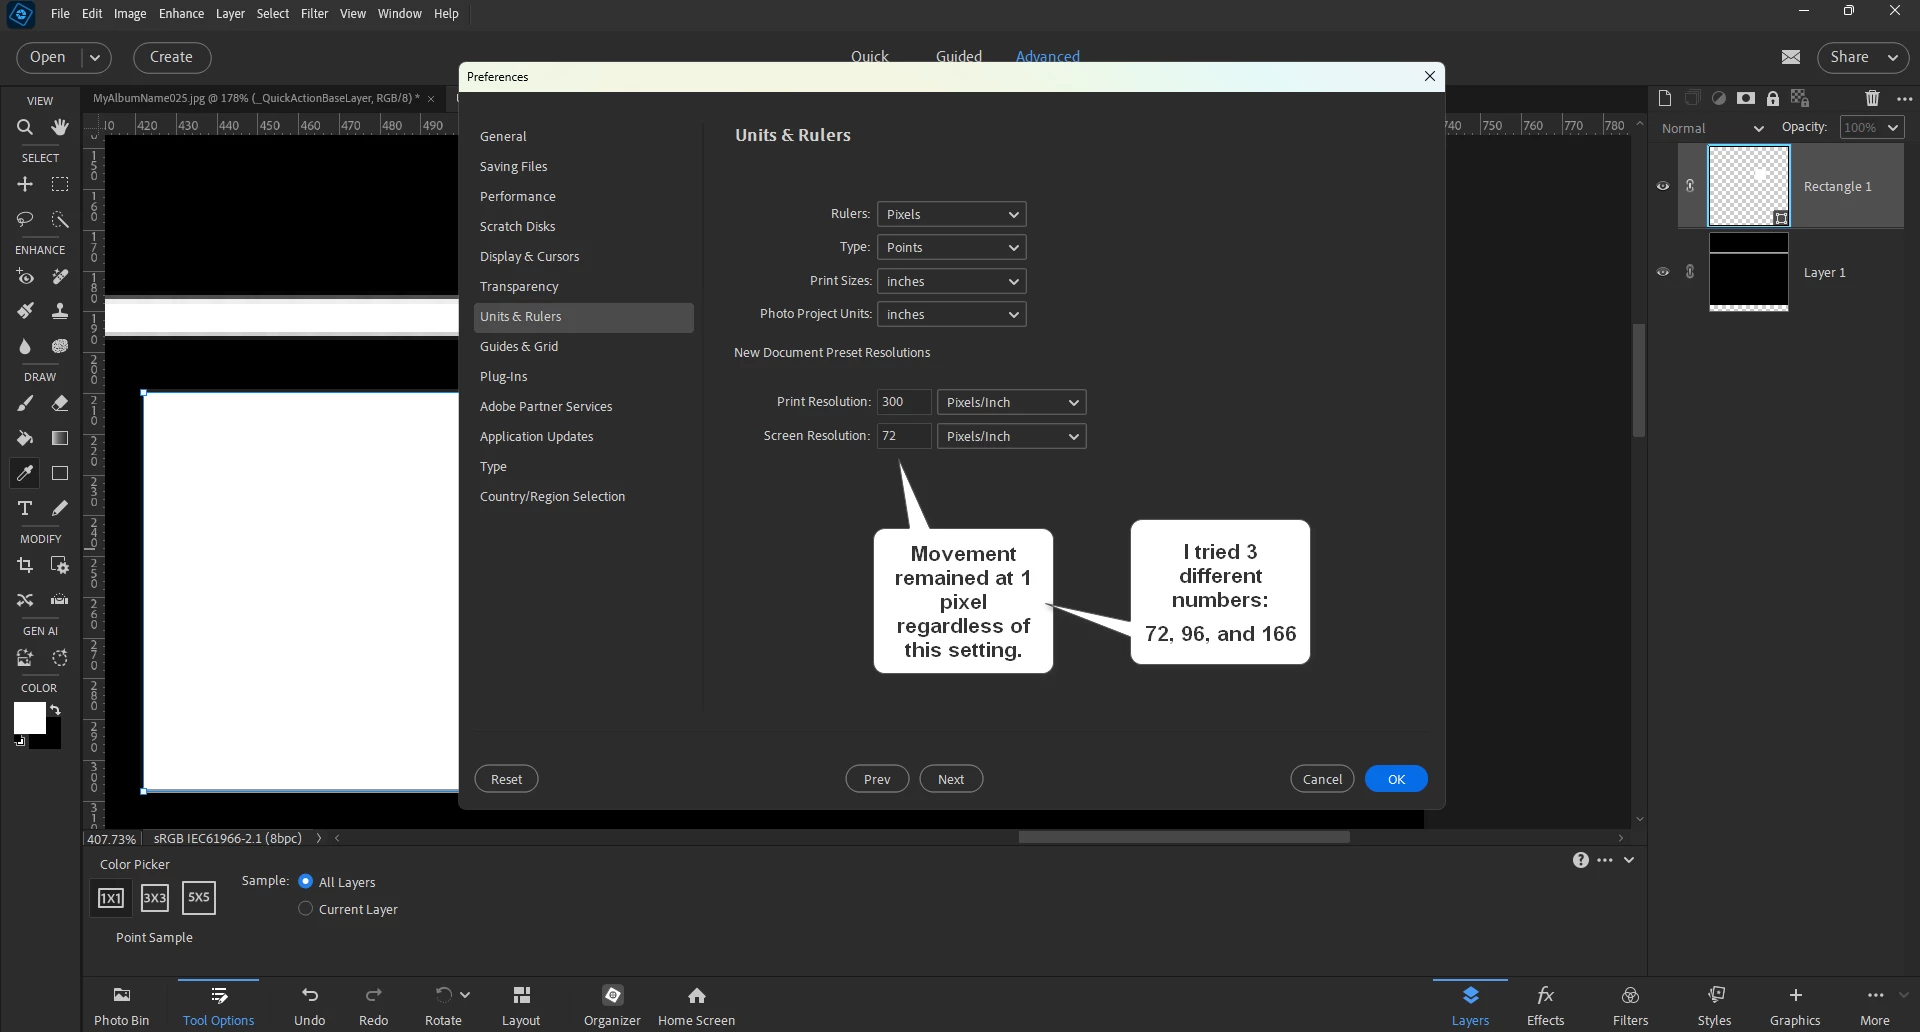
Task: Click the lock all pixels icon
Action: 1773,98
